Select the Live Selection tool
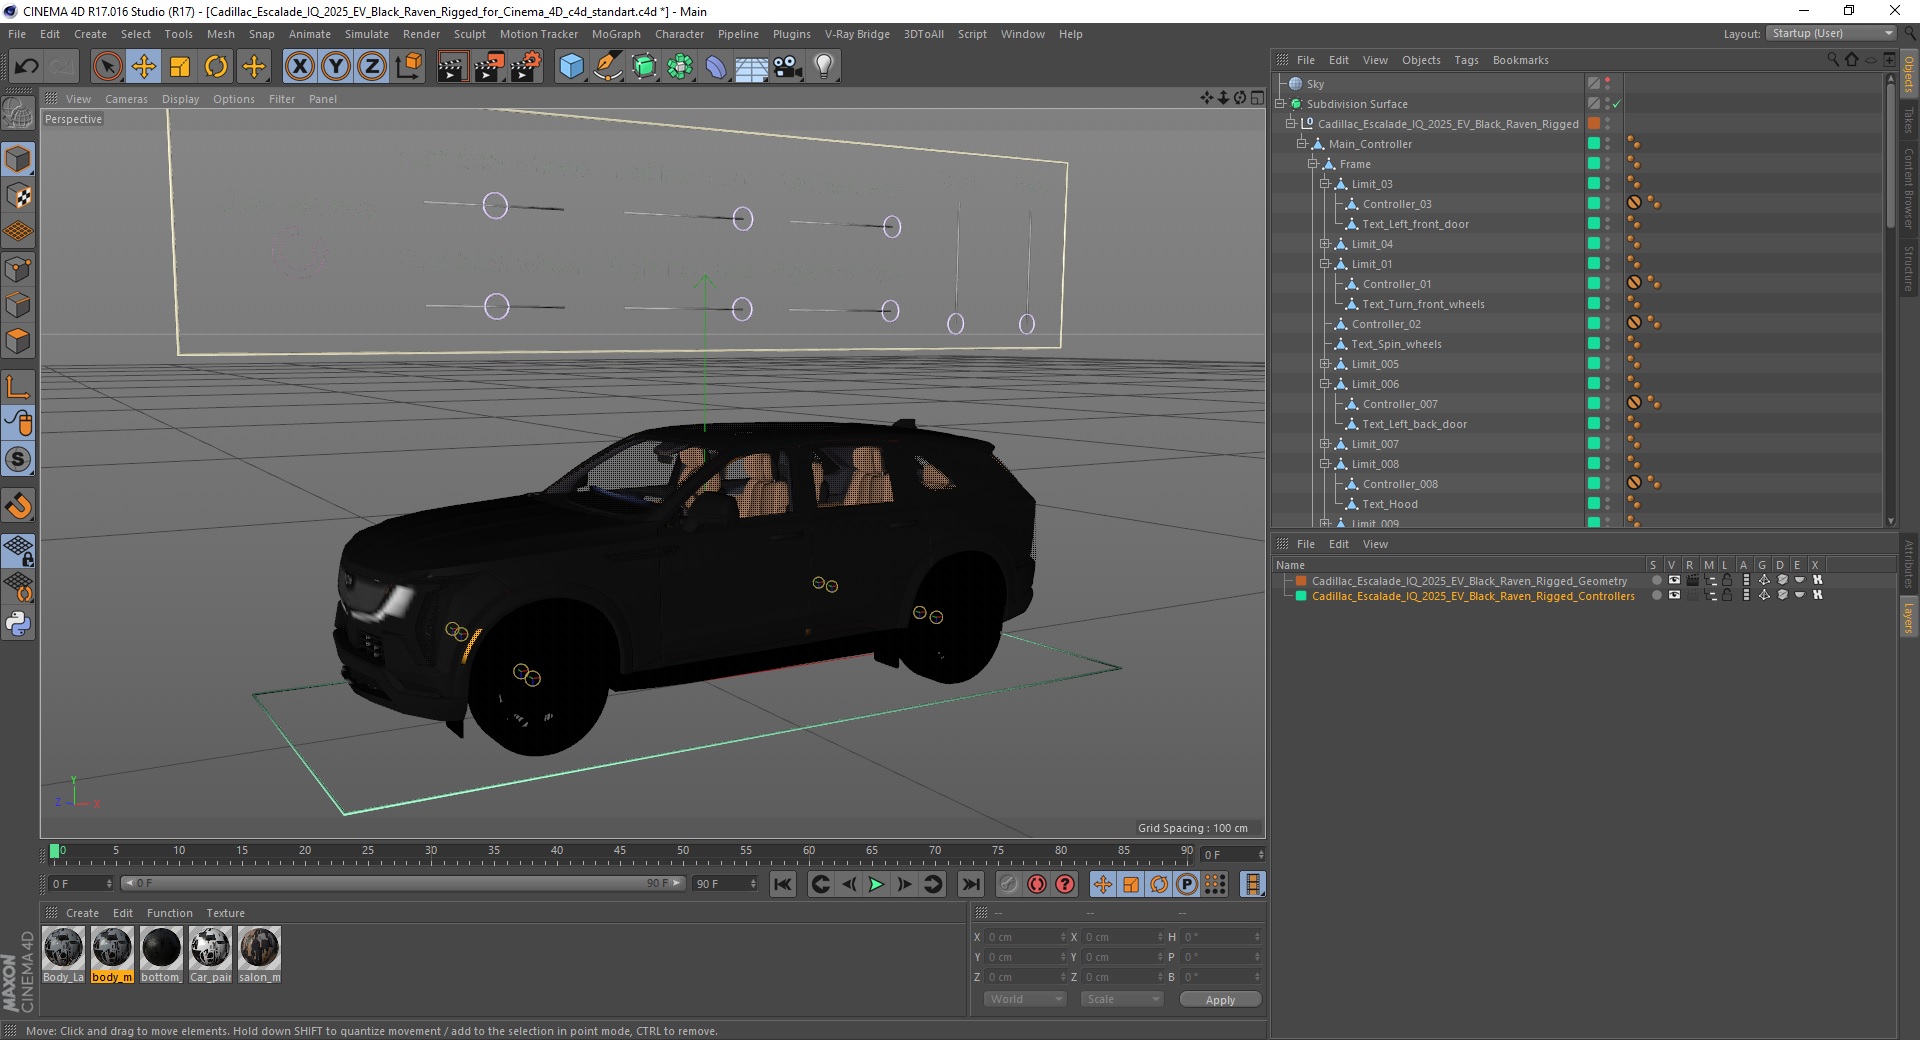 107,67
